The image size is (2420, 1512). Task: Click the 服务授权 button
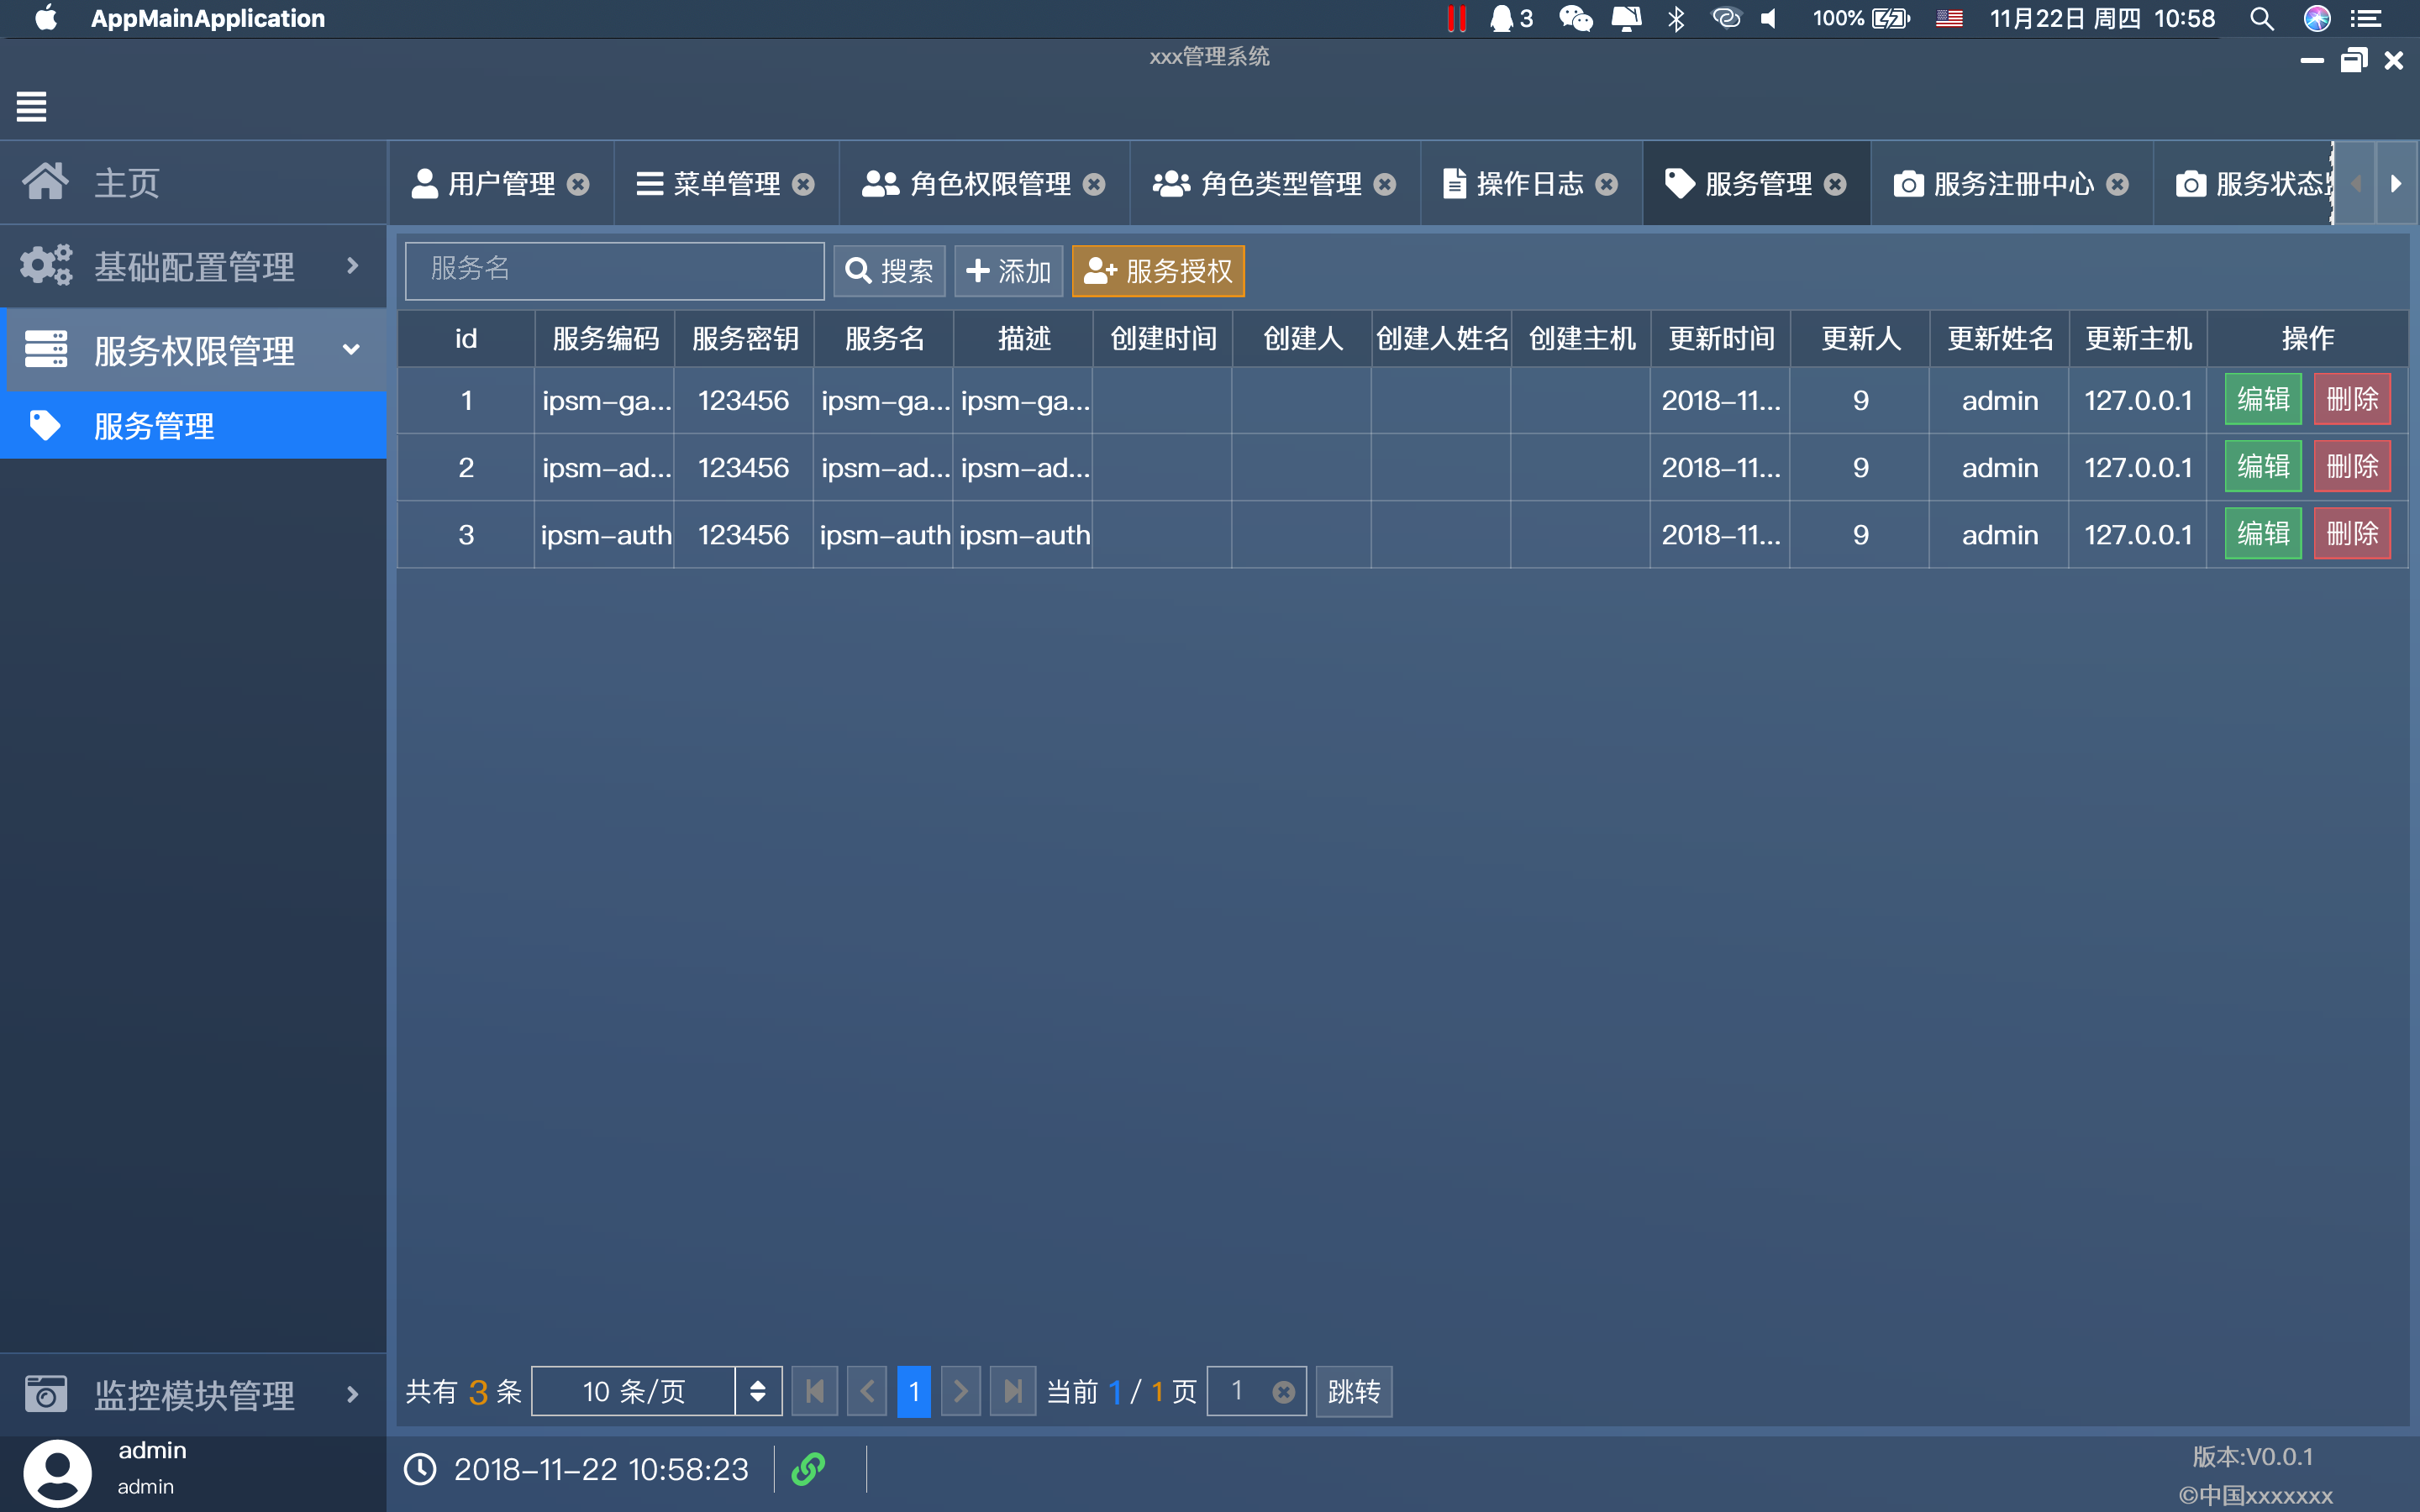(1158, 270)
